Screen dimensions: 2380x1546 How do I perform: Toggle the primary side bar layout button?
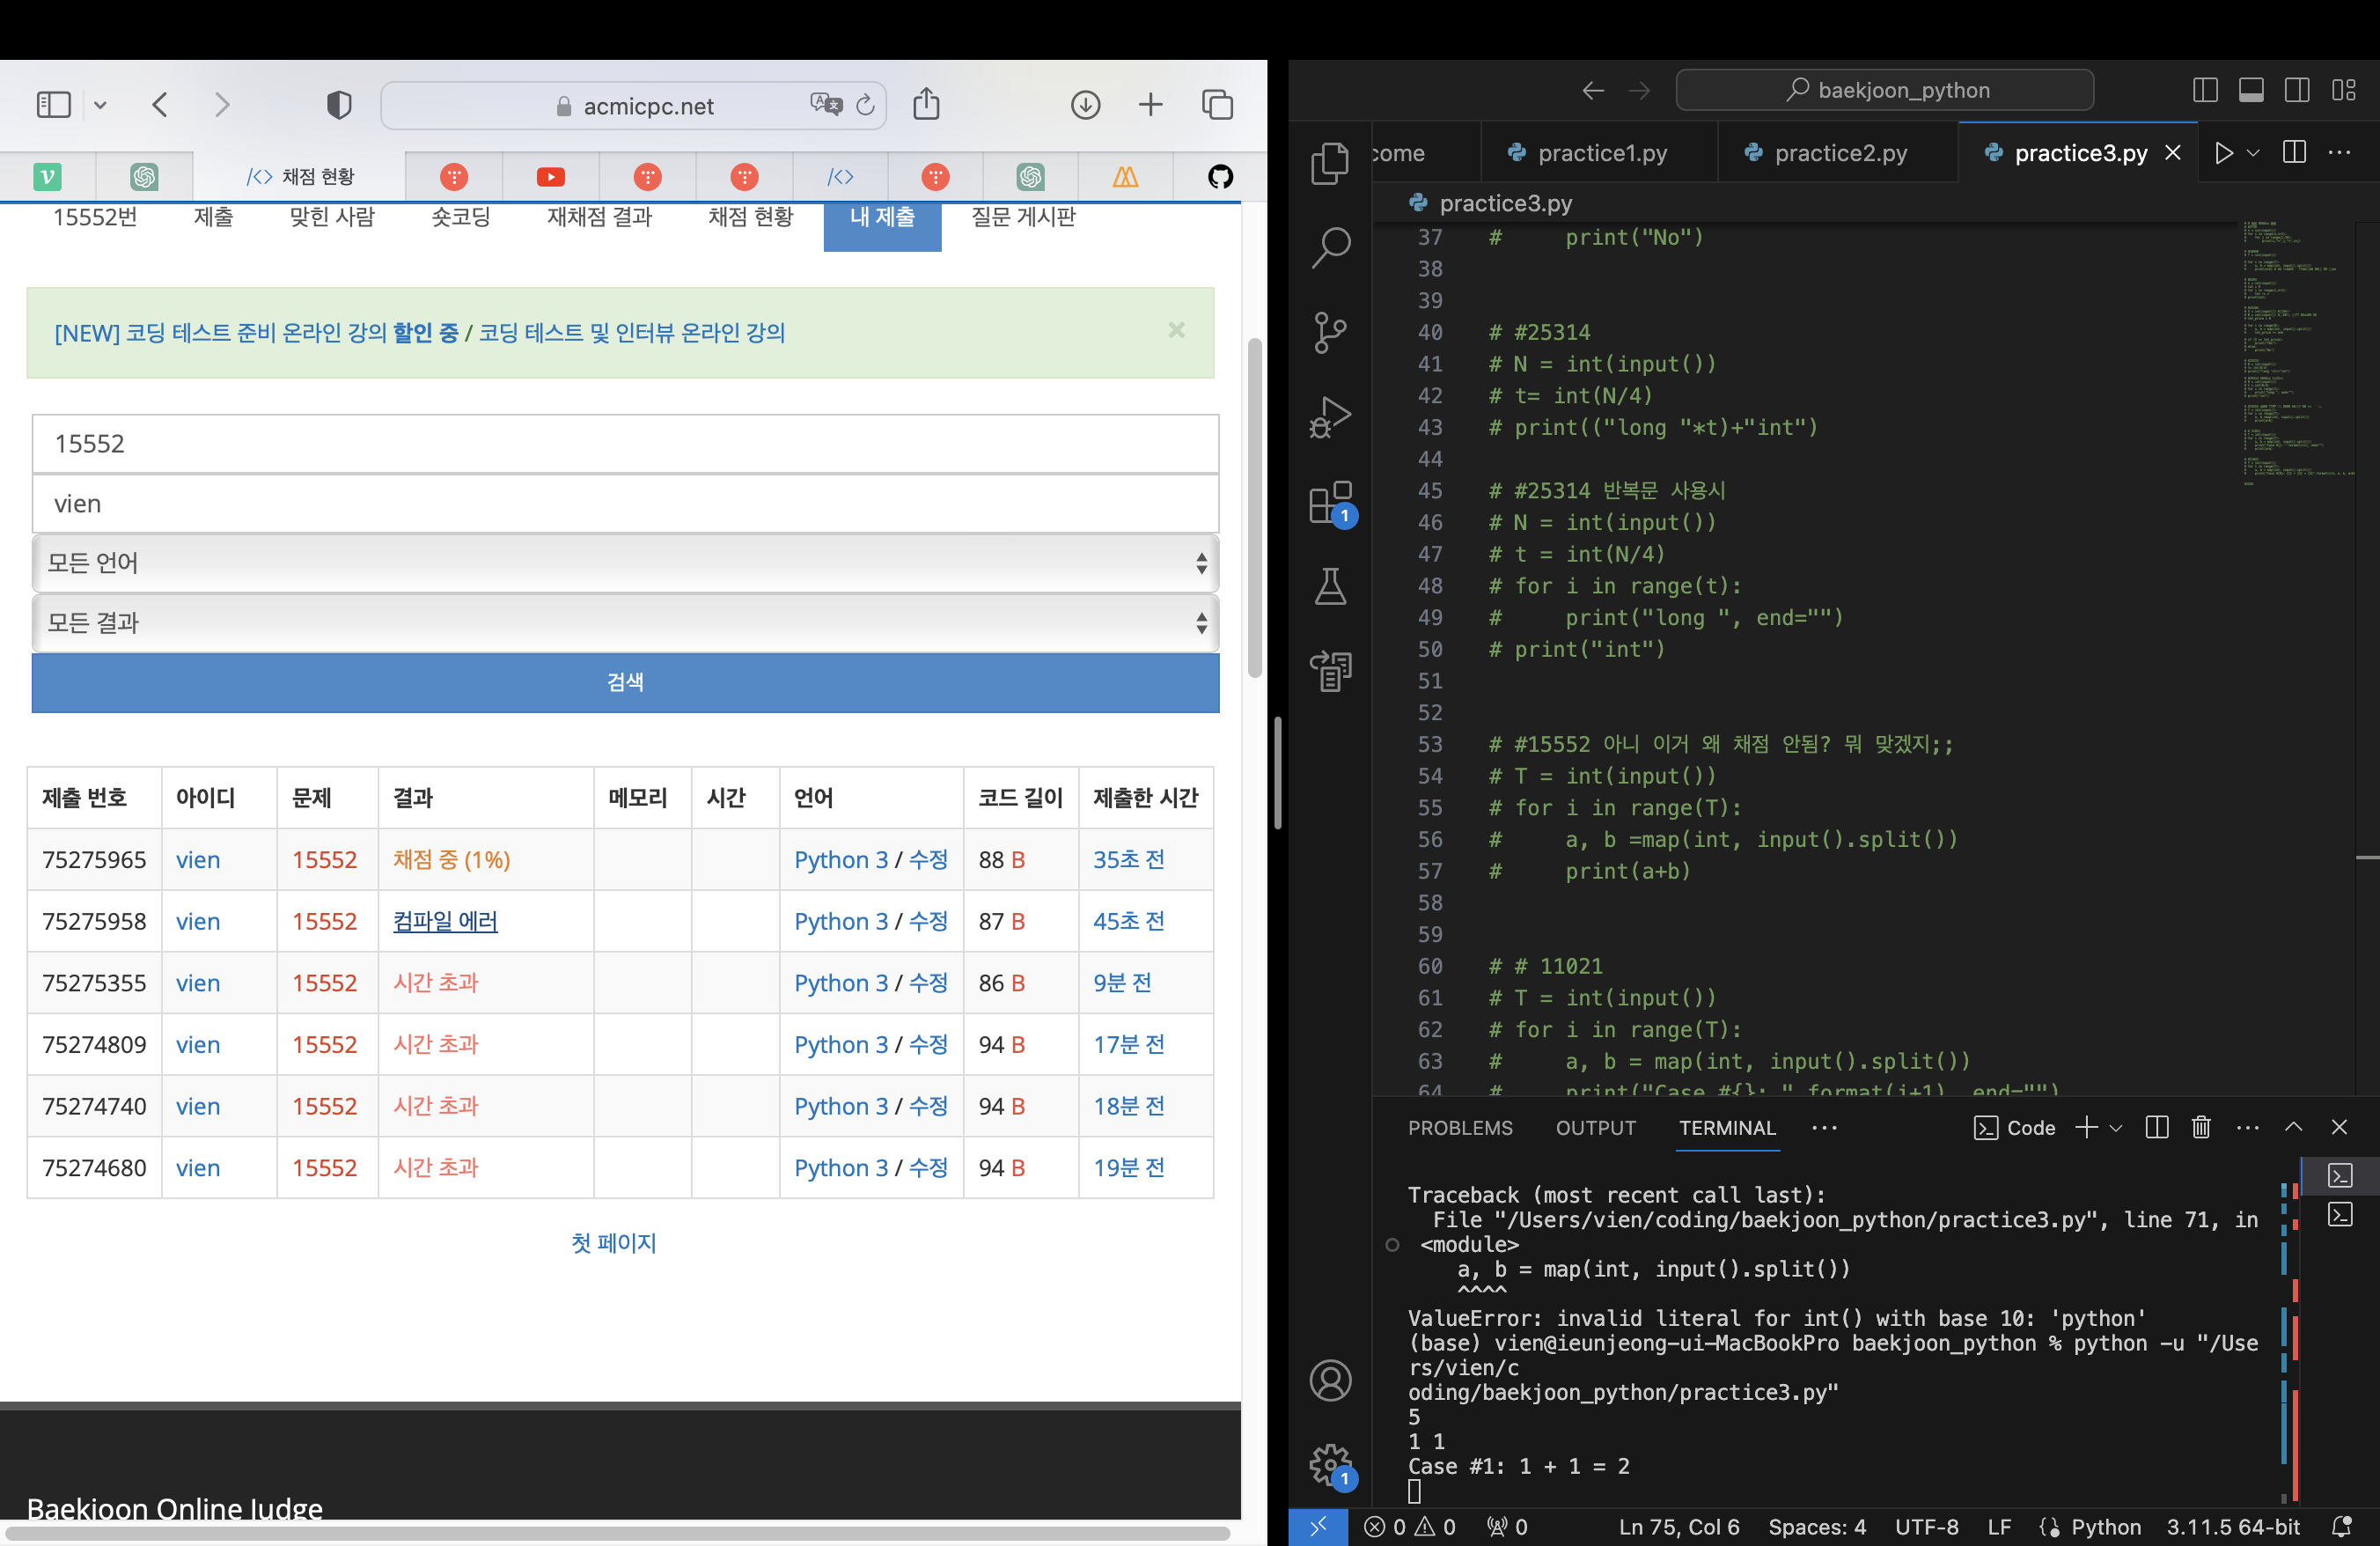(x=2204, y=90)
